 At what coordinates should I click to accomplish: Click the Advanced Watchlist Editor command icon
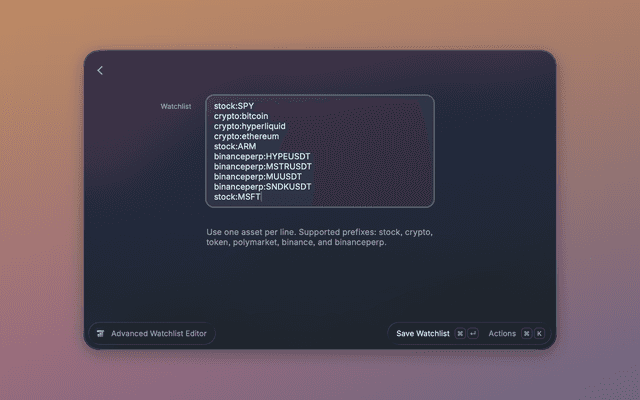pyautogui.click(x=100, y=333)
